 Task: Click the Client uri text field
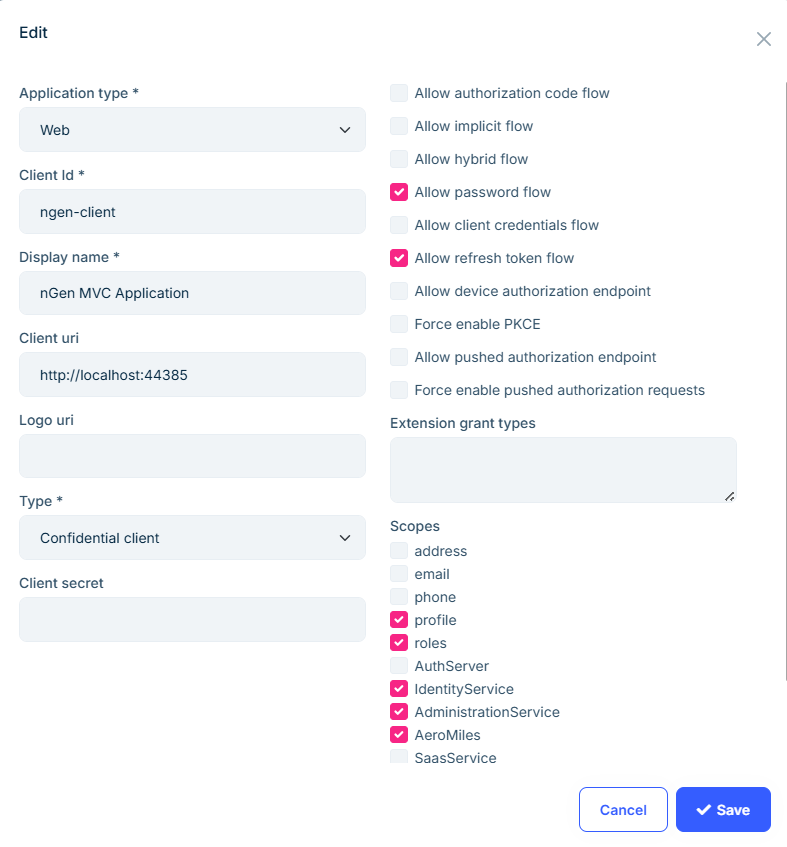[x=192, y=375]
